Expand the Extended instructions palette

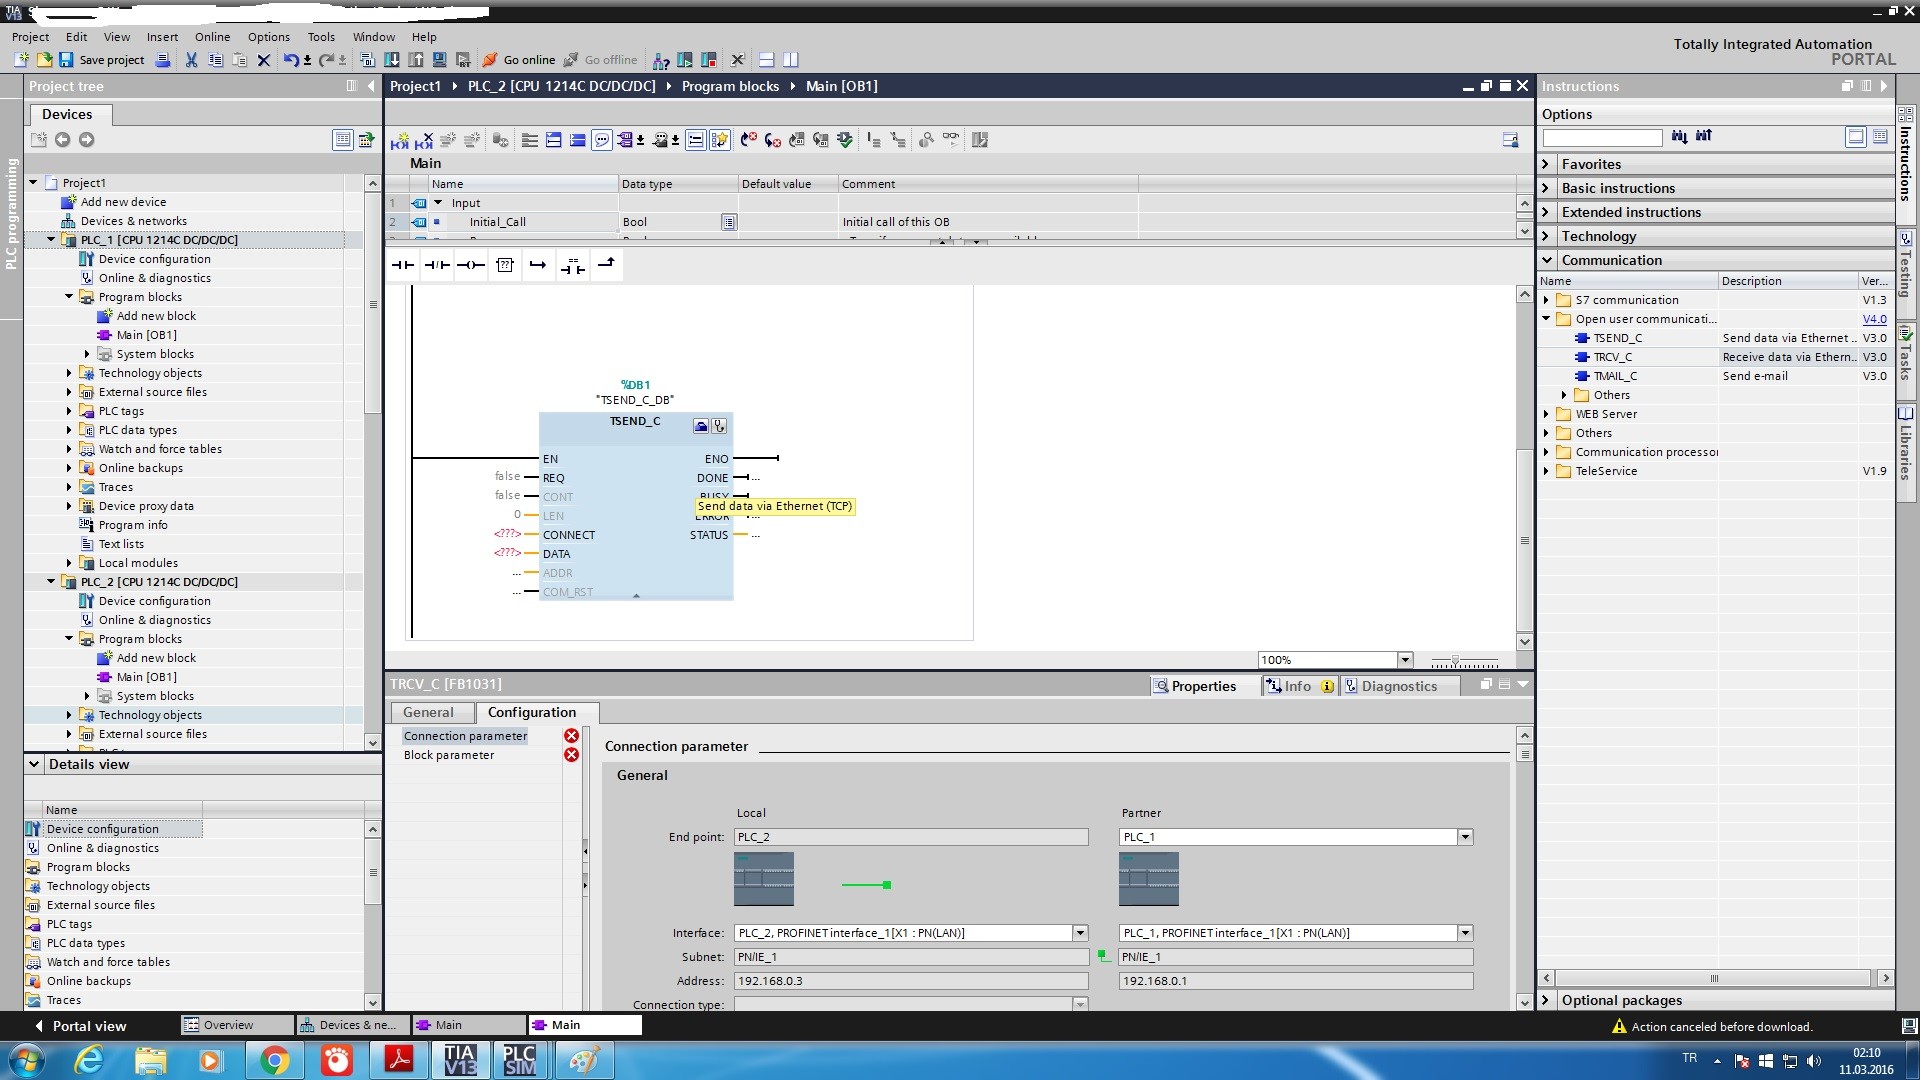point(1546,212)
